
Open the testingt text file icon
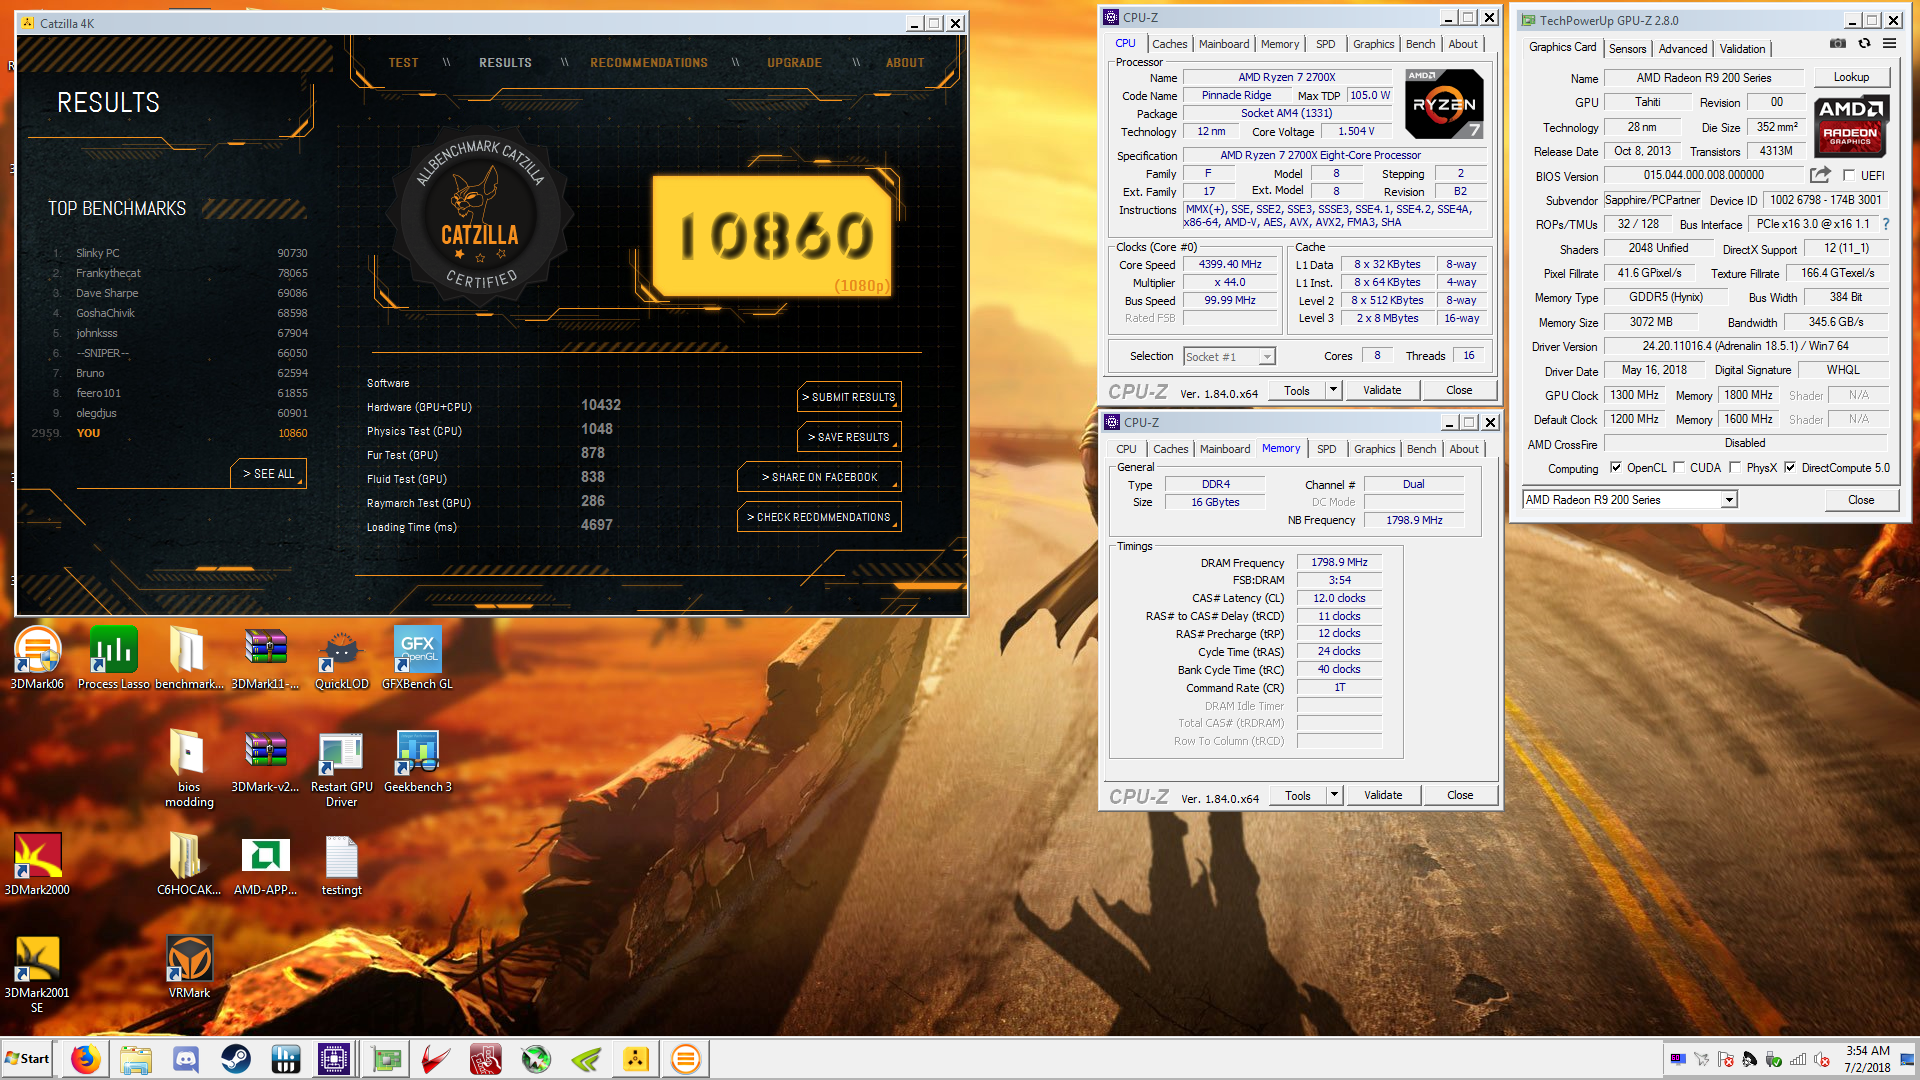(341, 863)
